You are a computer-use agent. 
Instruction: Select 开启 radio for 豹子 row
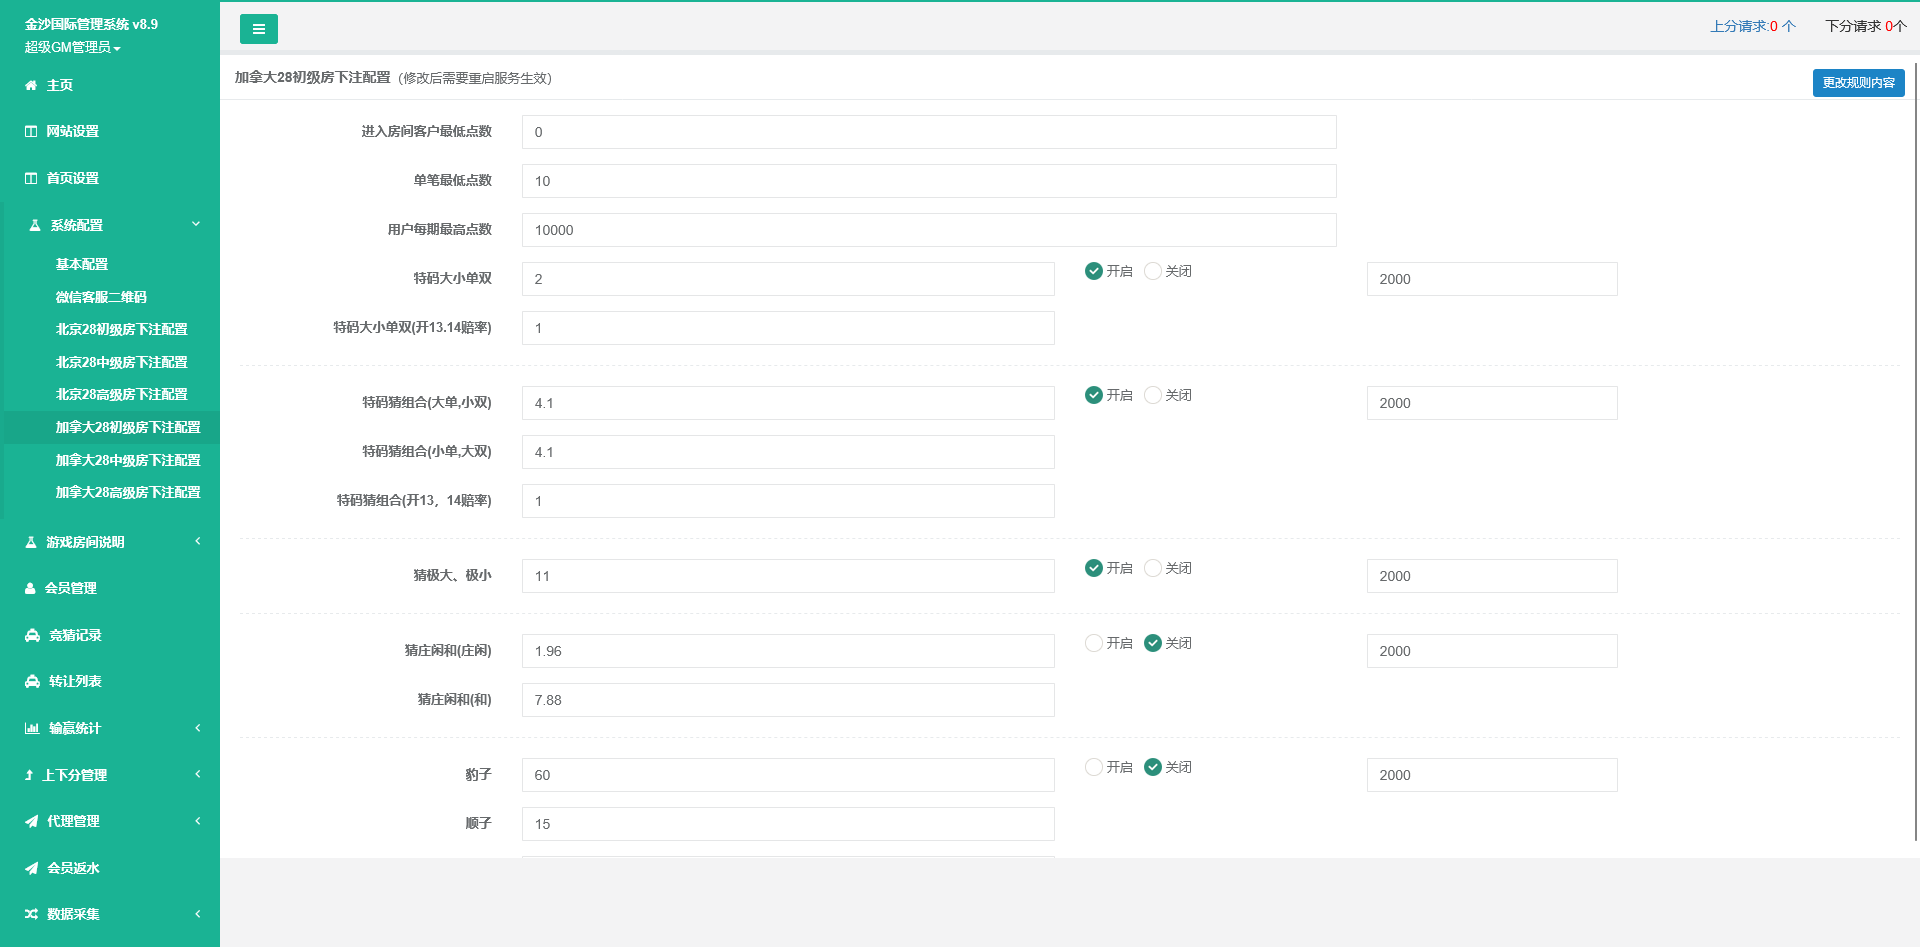coord(1094,767)
